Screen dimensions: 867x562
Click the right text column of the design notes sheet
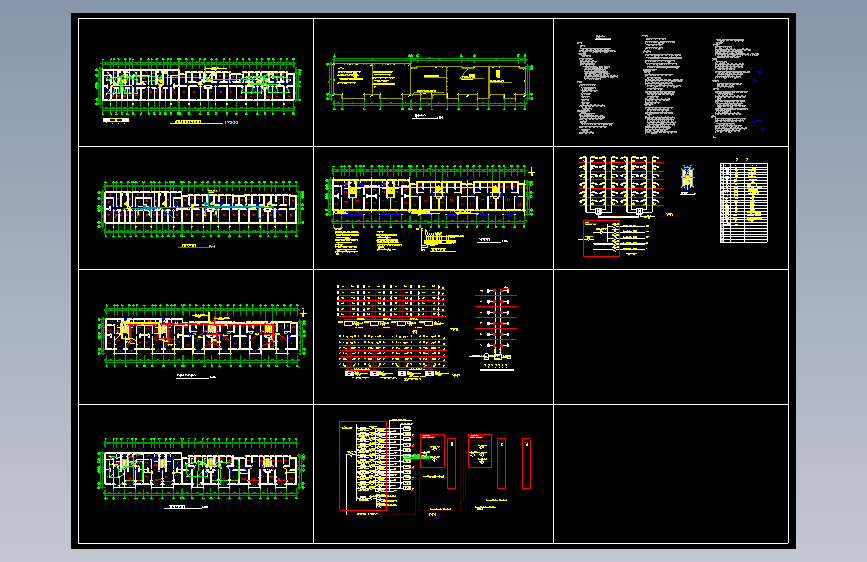click(x=738, y=87)
